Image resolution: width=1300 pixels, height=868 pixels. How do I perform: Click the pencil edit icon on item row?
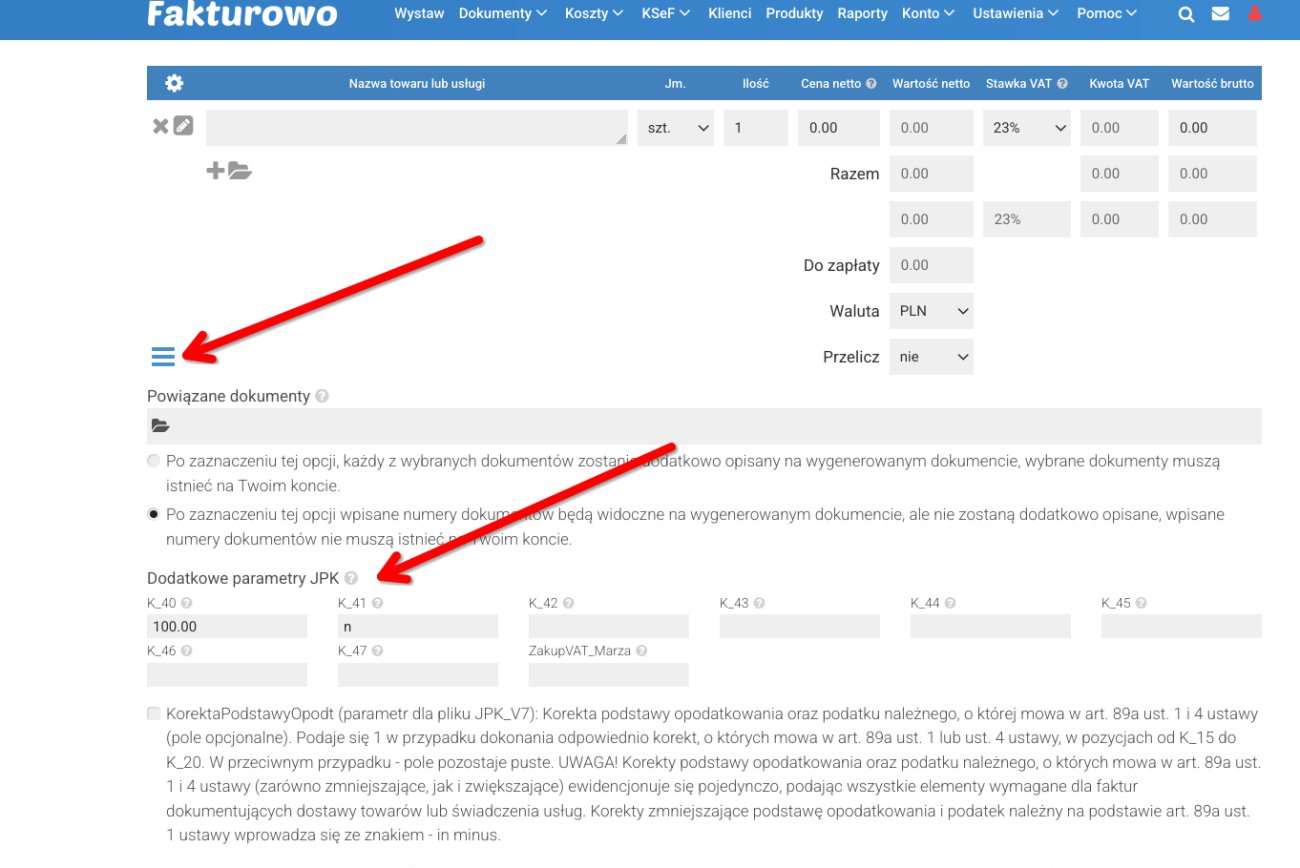(x=183, y=126)
